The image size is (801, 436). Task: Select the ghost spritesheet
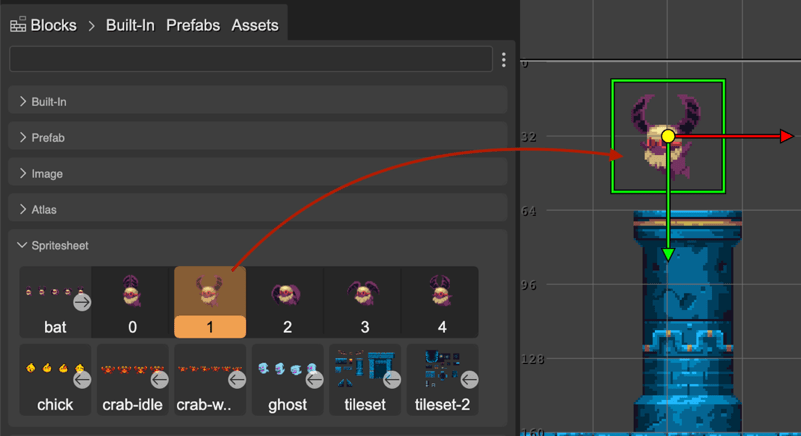click(287, 380)
